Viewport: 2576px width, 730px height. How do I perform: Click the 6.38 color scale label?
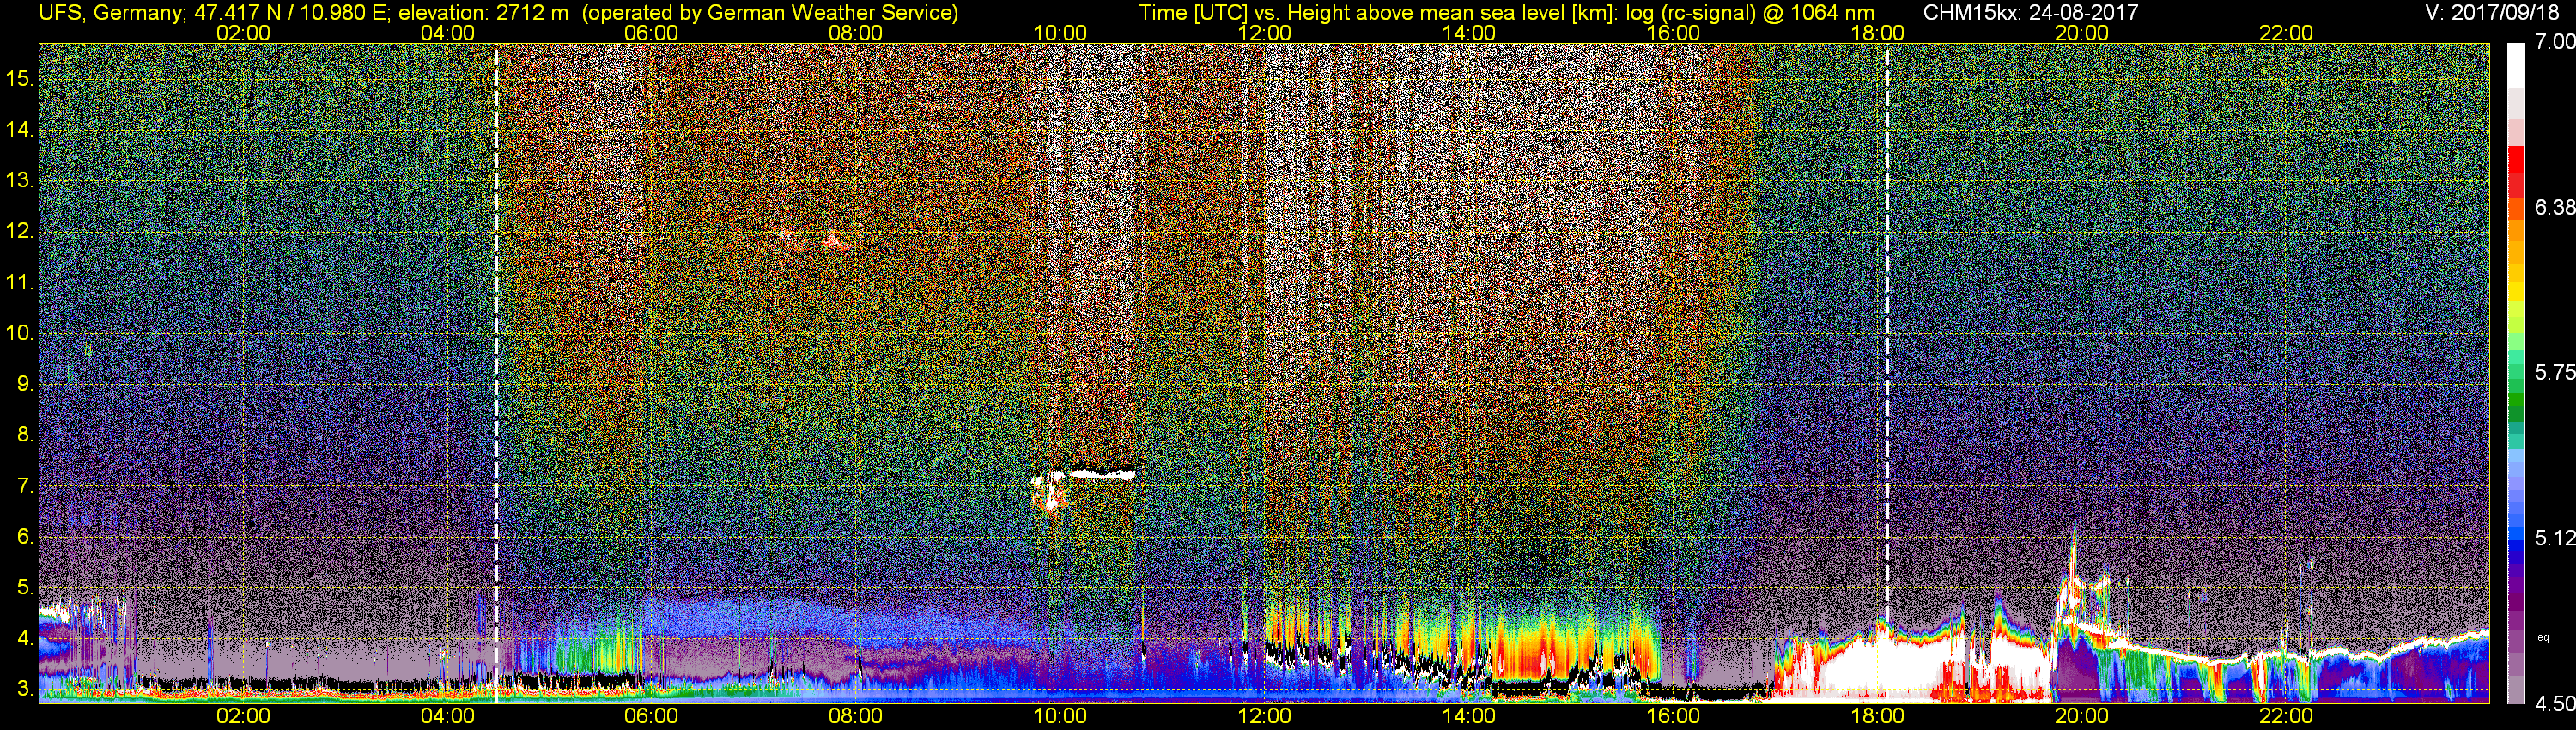point(2555,207)
